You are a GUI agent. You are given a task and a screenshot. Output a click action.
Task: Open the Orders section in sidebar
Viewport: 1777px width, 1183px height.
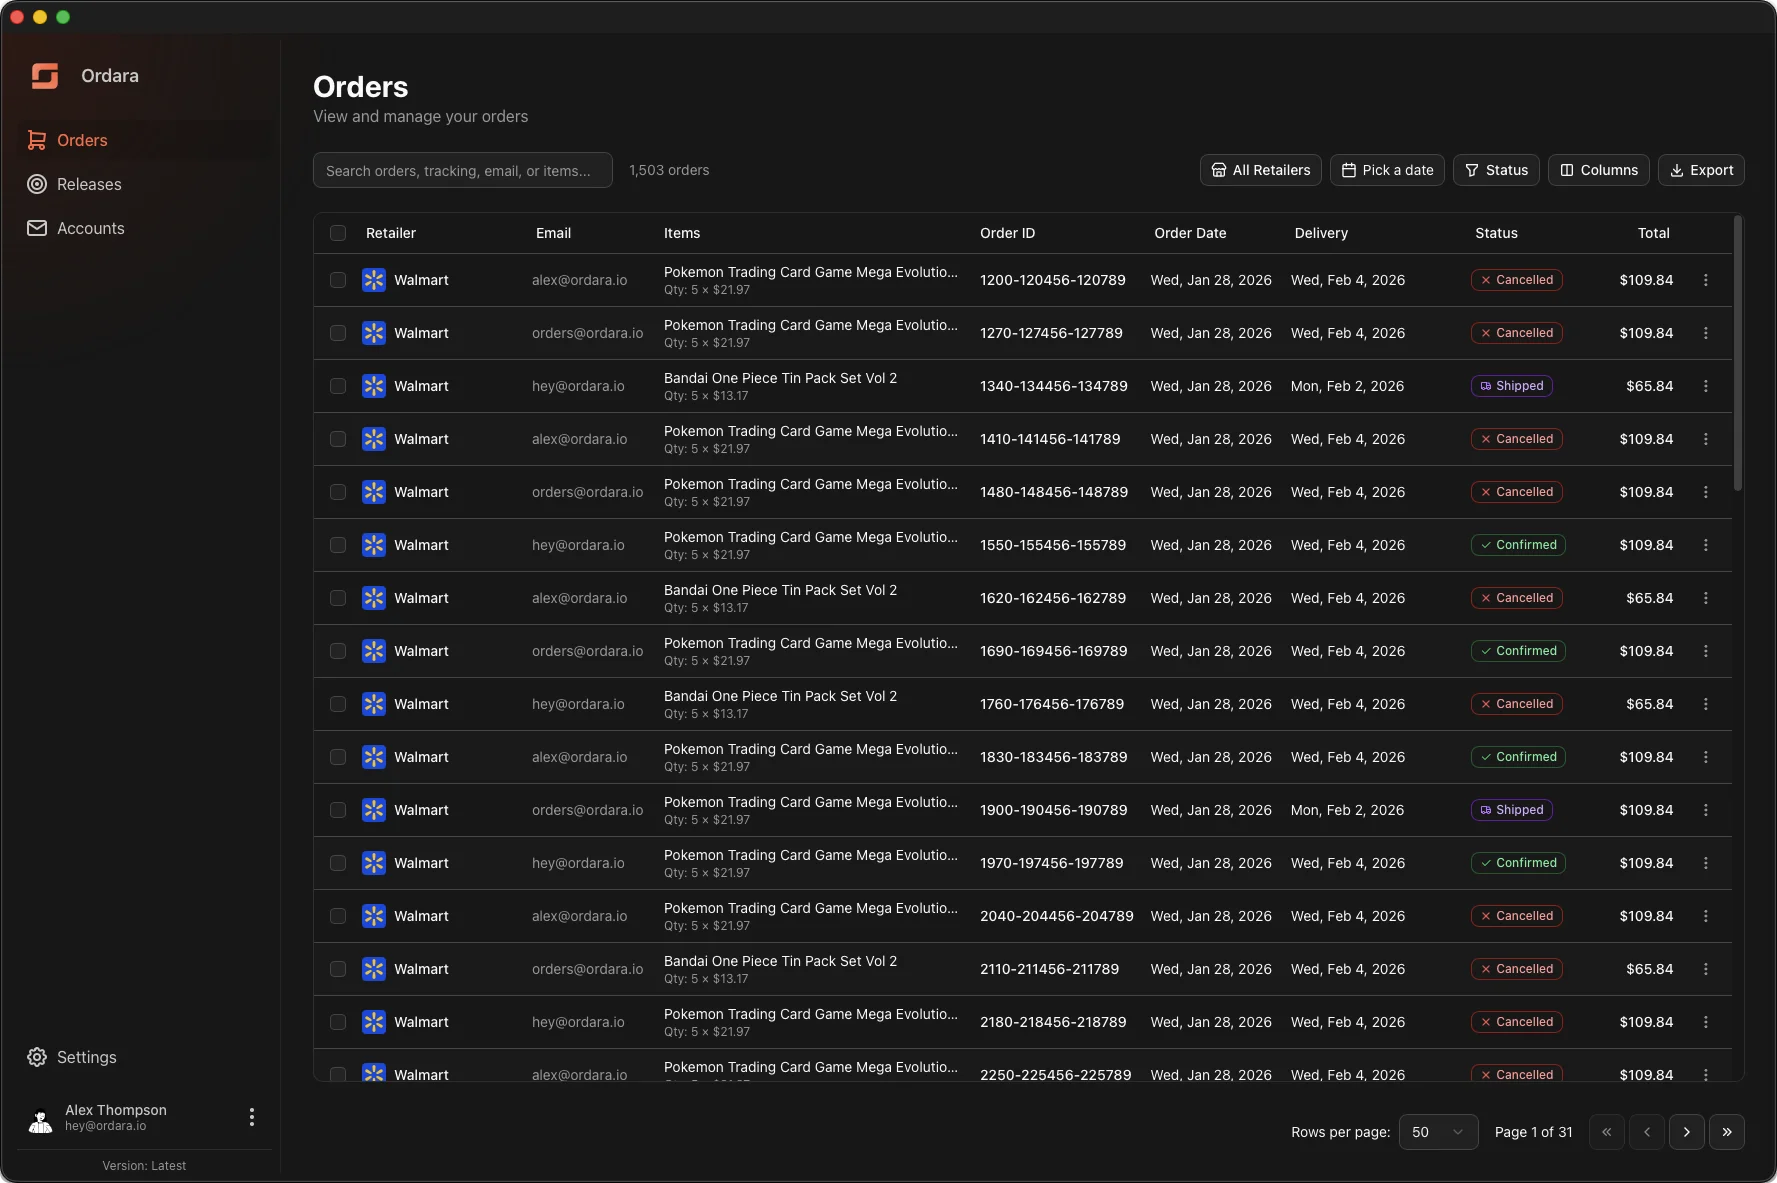click(x=145, y=140)
